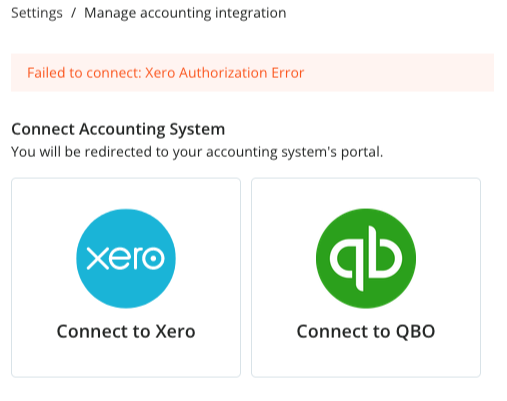This screenshot has width=507, height=401.
Task: Click "Xero Authorization Error" portion of the alert
Action: click(225, 73)
